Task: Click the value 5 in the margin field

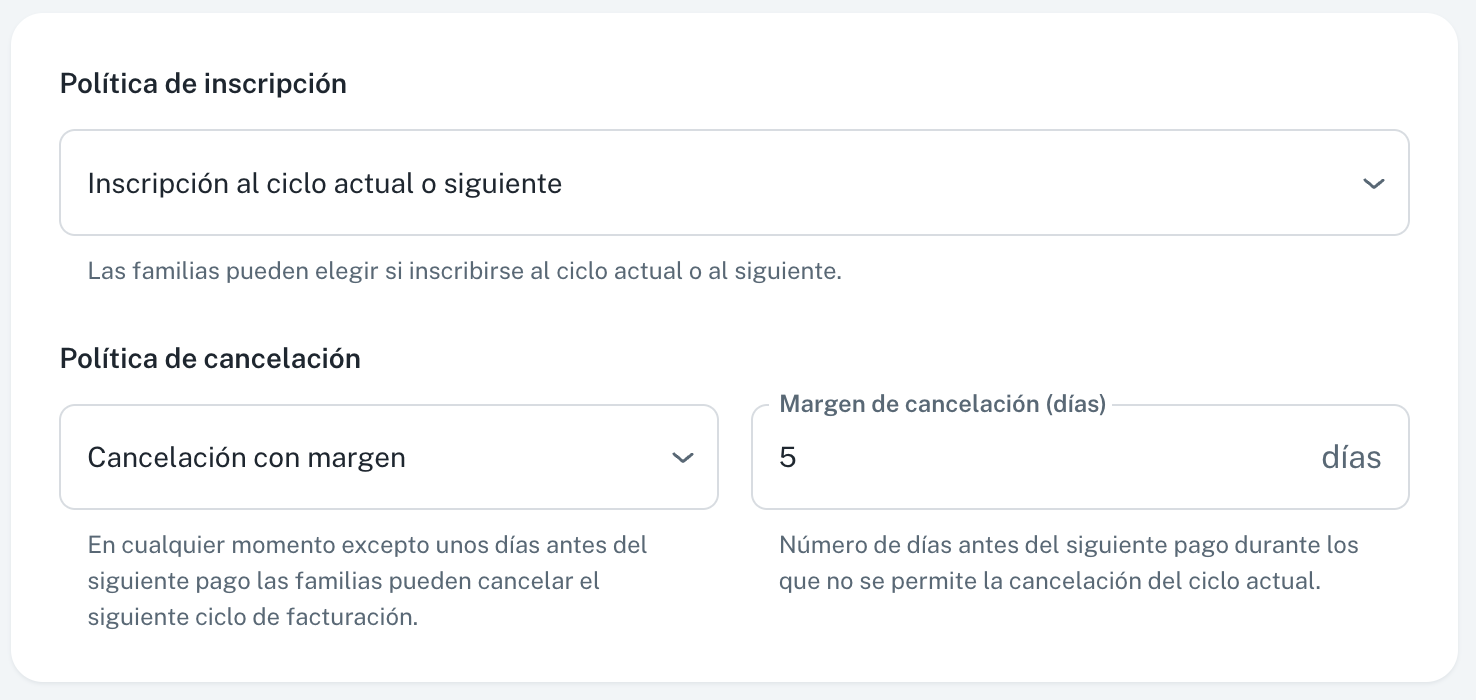Action: pos(788,458)
